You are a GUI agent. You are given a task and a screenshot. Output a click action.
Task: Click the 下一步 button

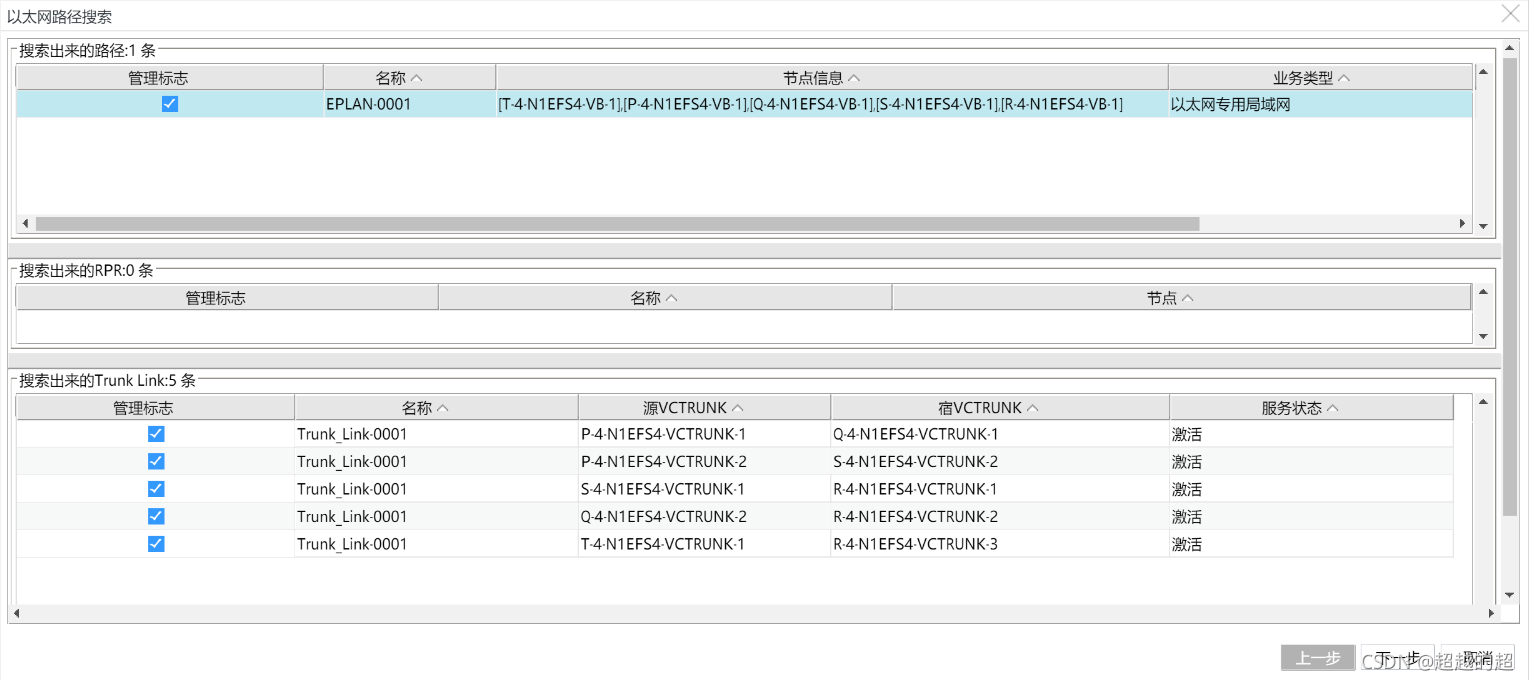(1397, 658)
